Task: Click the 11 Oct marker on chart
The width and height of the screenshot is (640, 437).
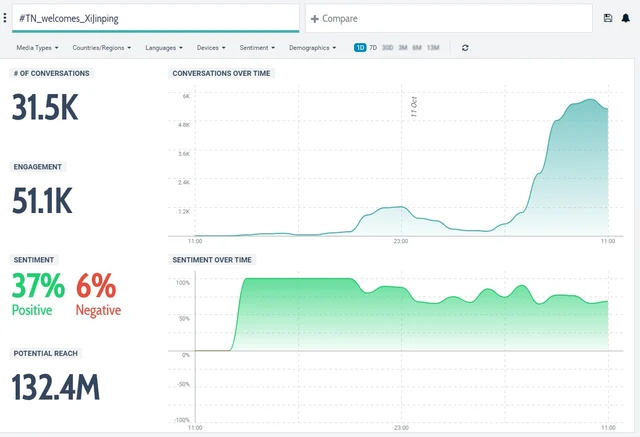Action: pos(413,107)
